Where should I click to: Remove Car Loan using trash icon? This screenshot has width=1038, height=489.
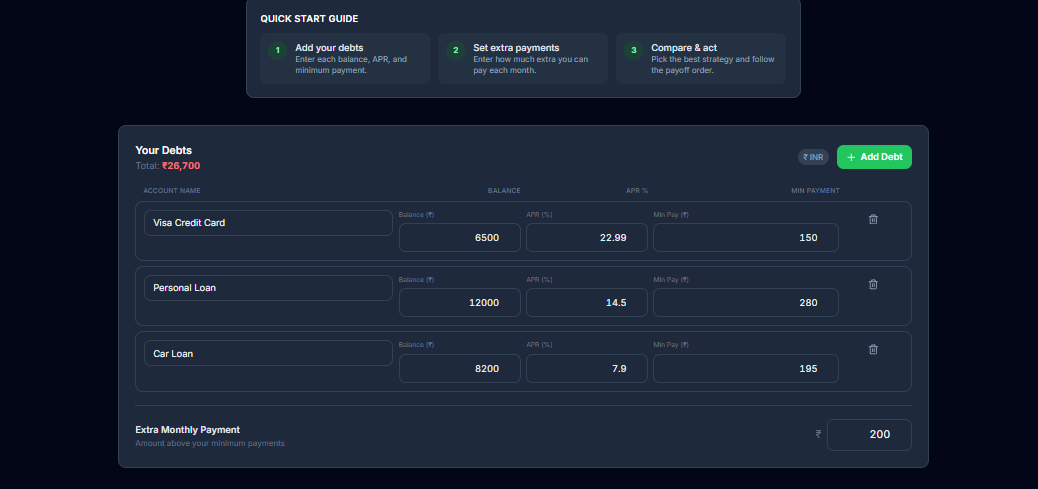point(873,349)
